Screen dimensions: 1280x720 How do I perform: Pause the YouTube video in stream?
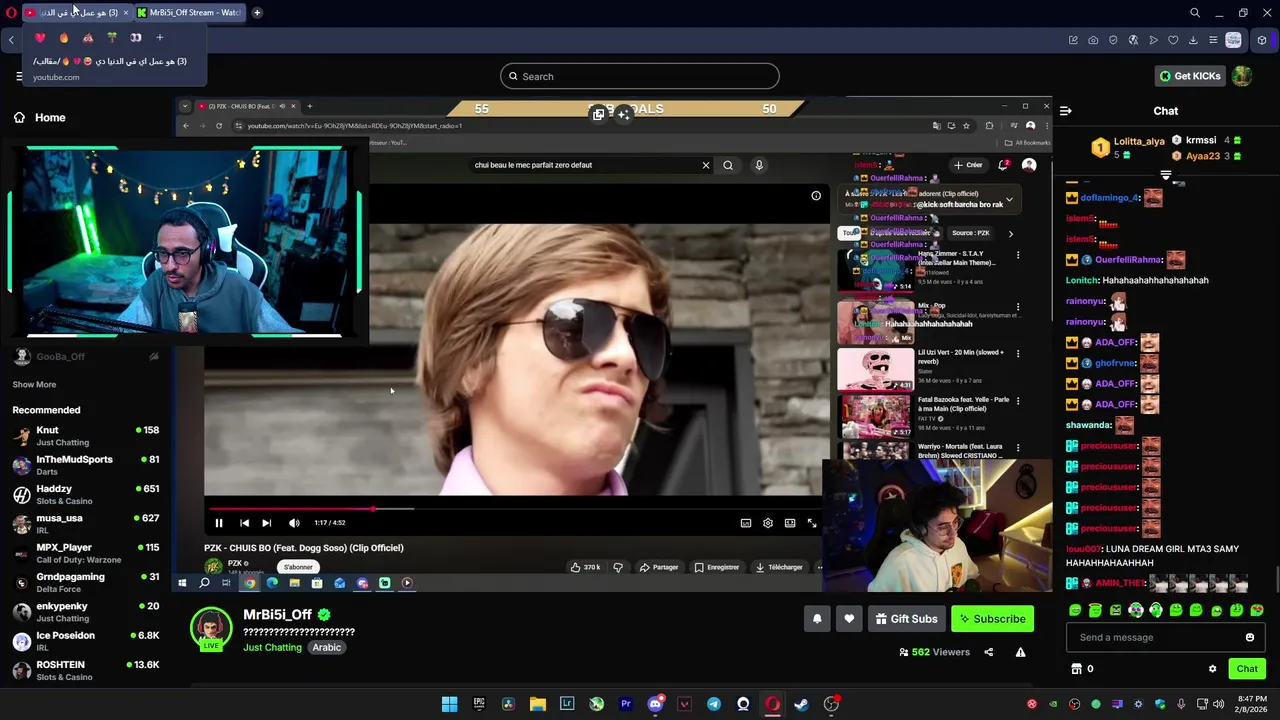(x=219, y=523)
